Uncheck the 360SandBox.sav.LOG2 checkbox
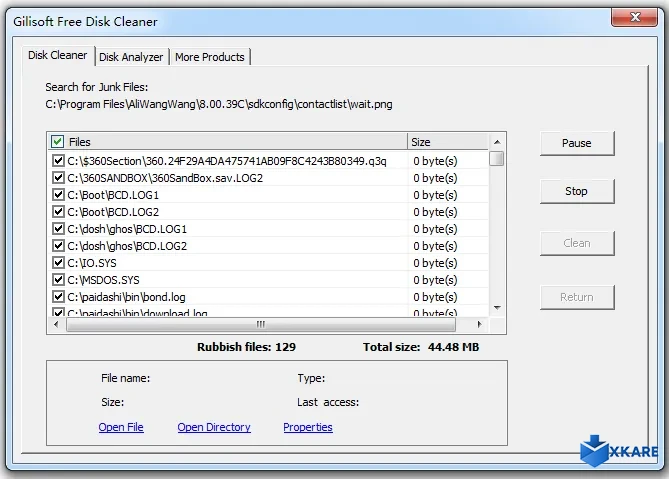Viewport: 669px width, 479px height. 58,178
